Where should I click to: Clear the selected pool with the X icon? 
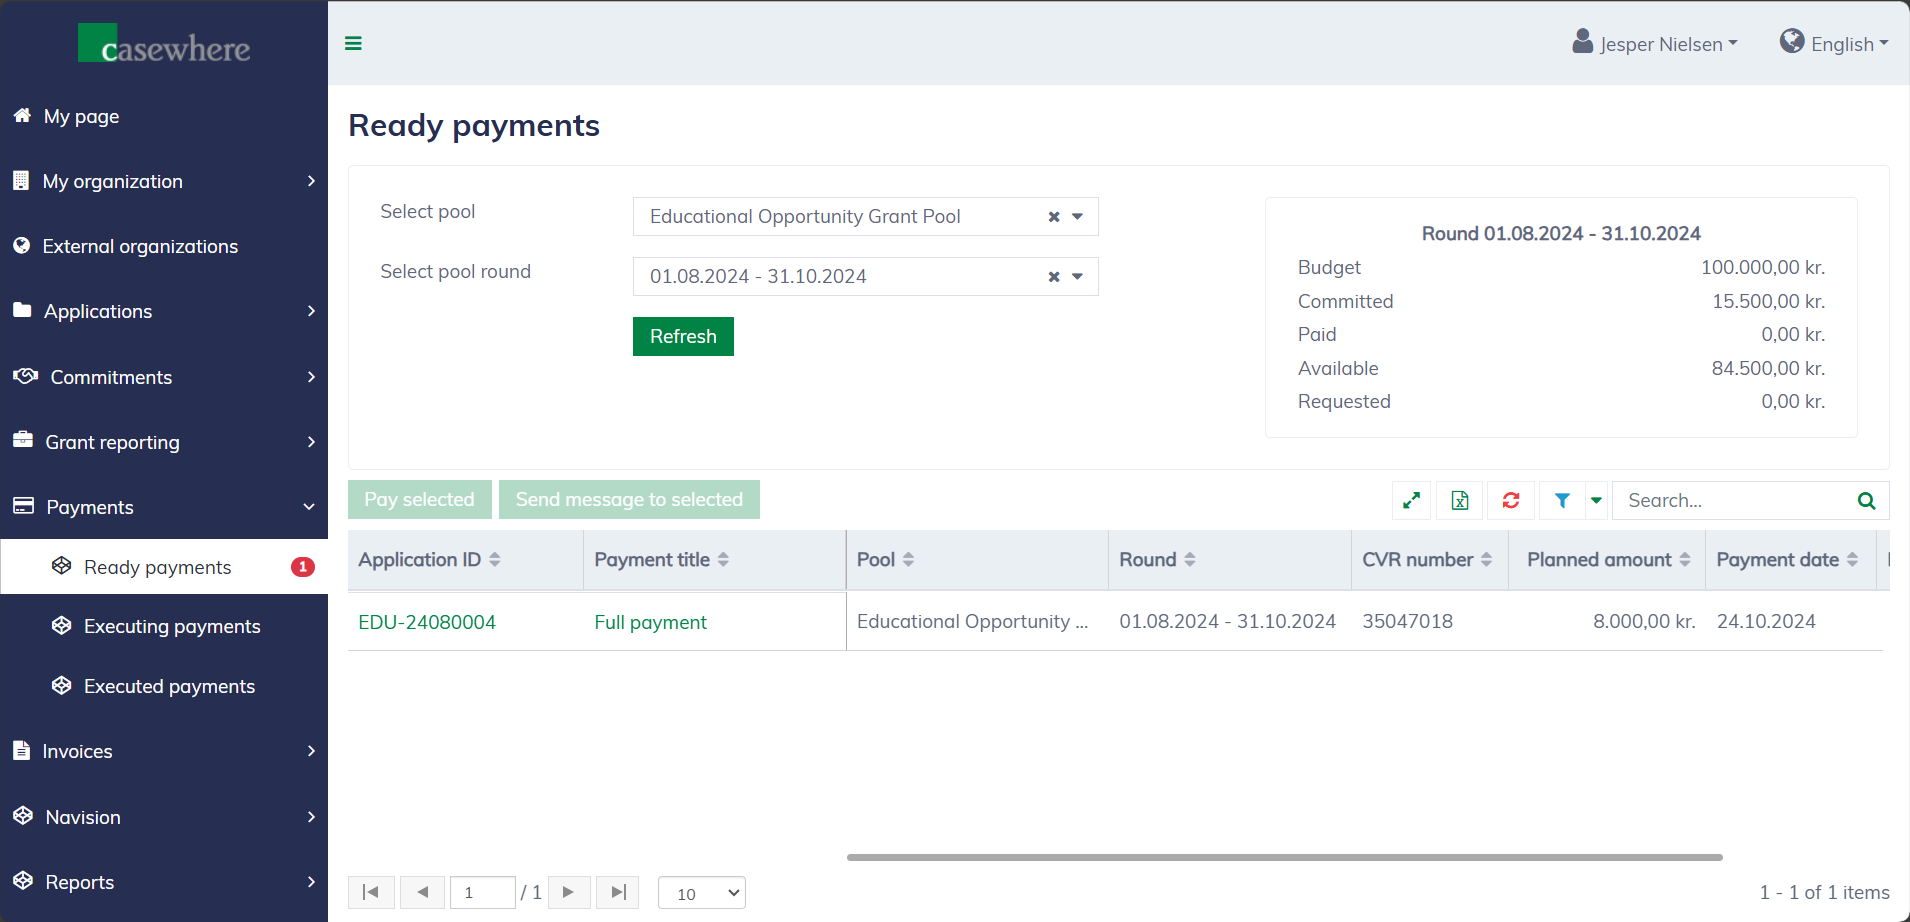tap(1054, 217)
